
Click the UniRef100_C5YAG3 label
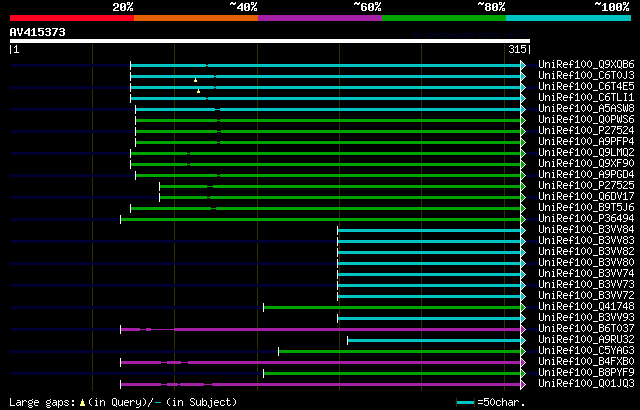coord(586,351)
